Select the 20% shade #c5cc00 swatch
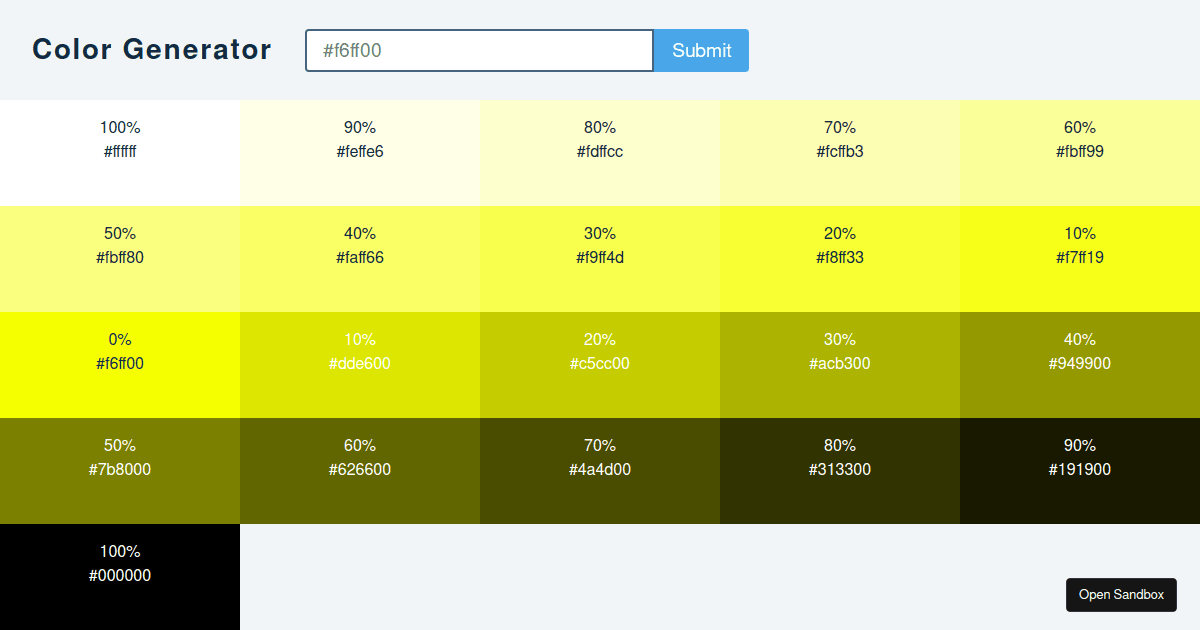 pyautogui.click(x=600, y=364)
